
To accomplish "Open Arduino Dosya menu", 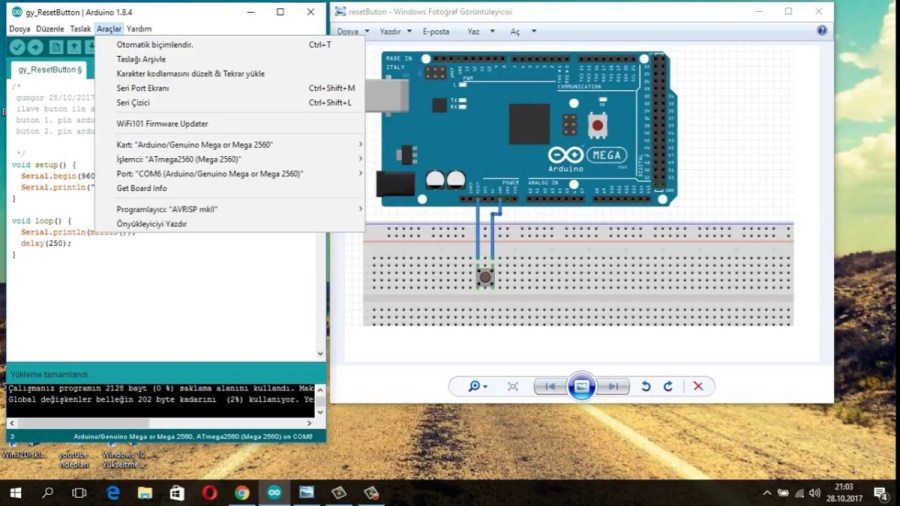I will click(20, 29).
